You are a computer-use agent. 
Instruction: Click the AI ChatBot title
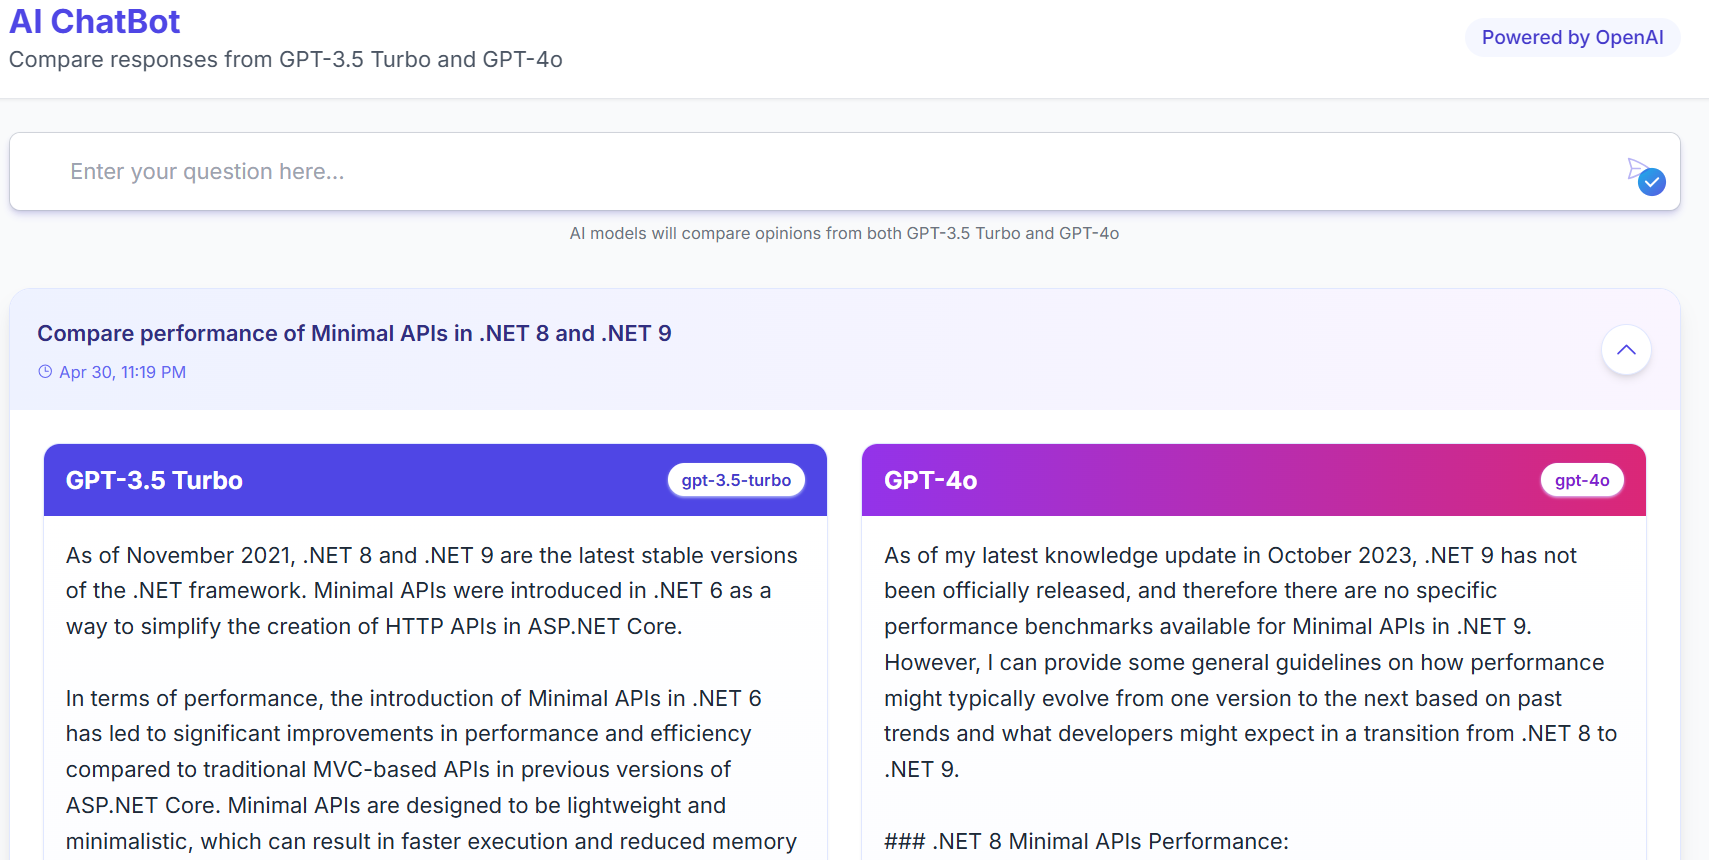[x=95, y=21]
